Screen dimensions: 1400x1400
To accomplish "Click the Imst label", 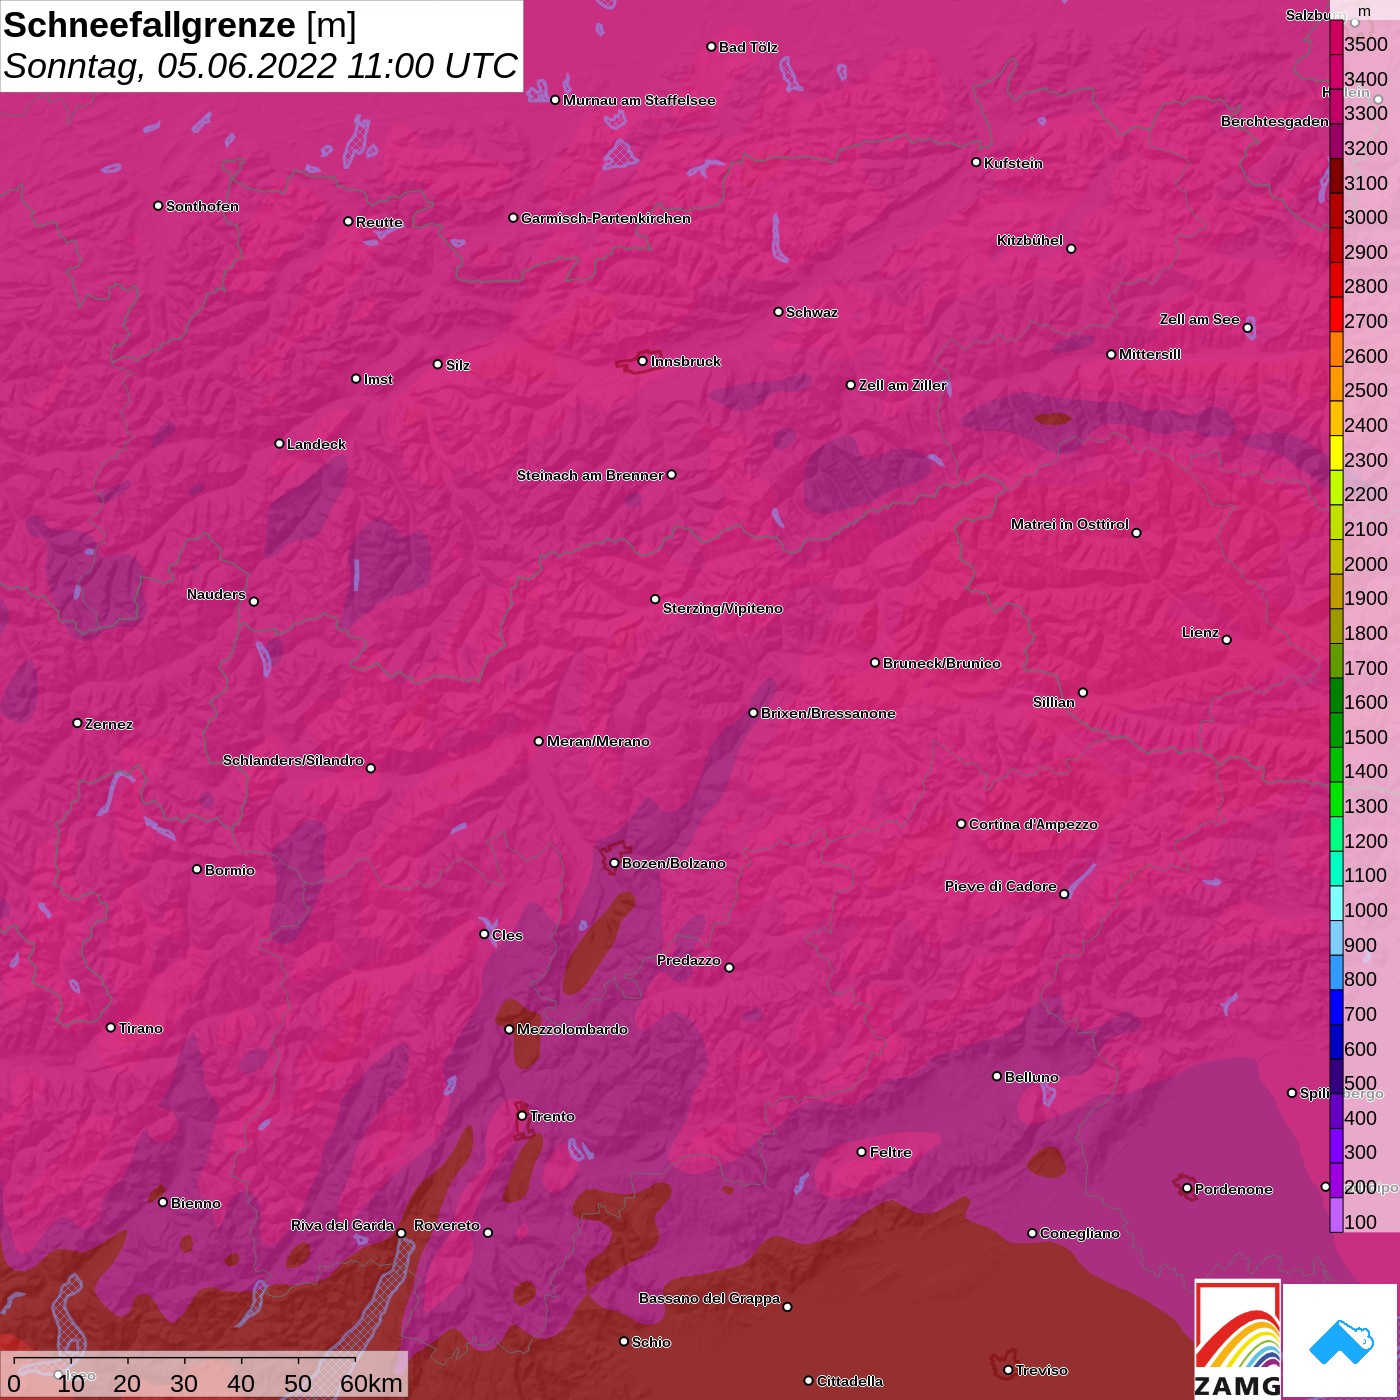I will (378, 379).
